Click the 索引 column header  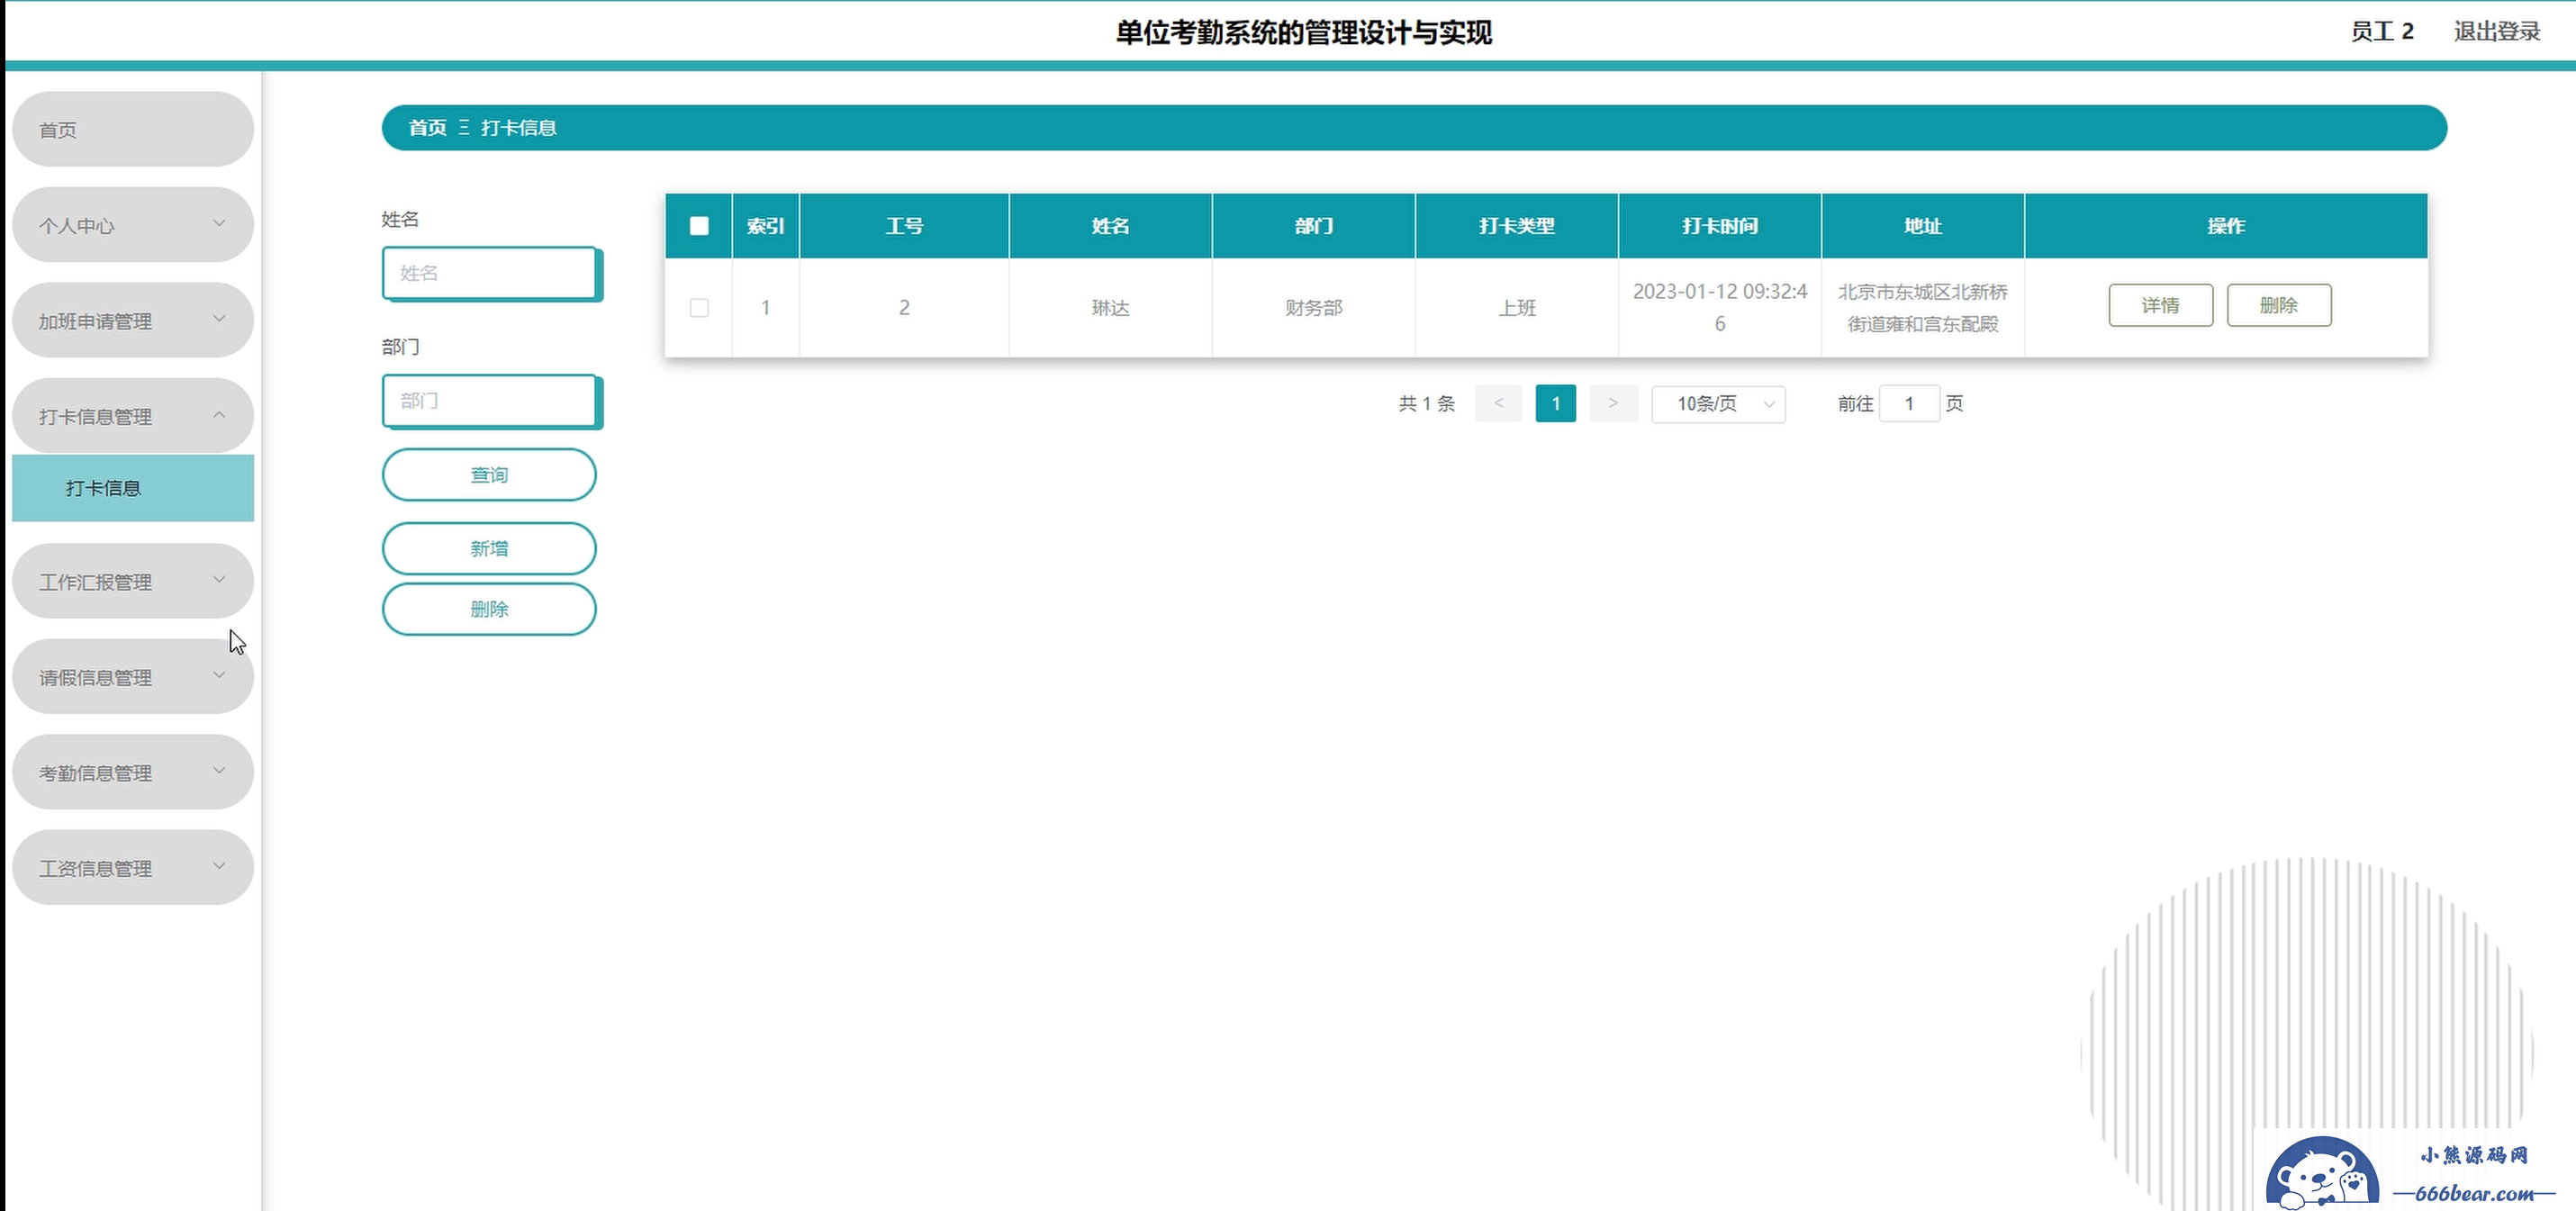(x=766, y=226)
